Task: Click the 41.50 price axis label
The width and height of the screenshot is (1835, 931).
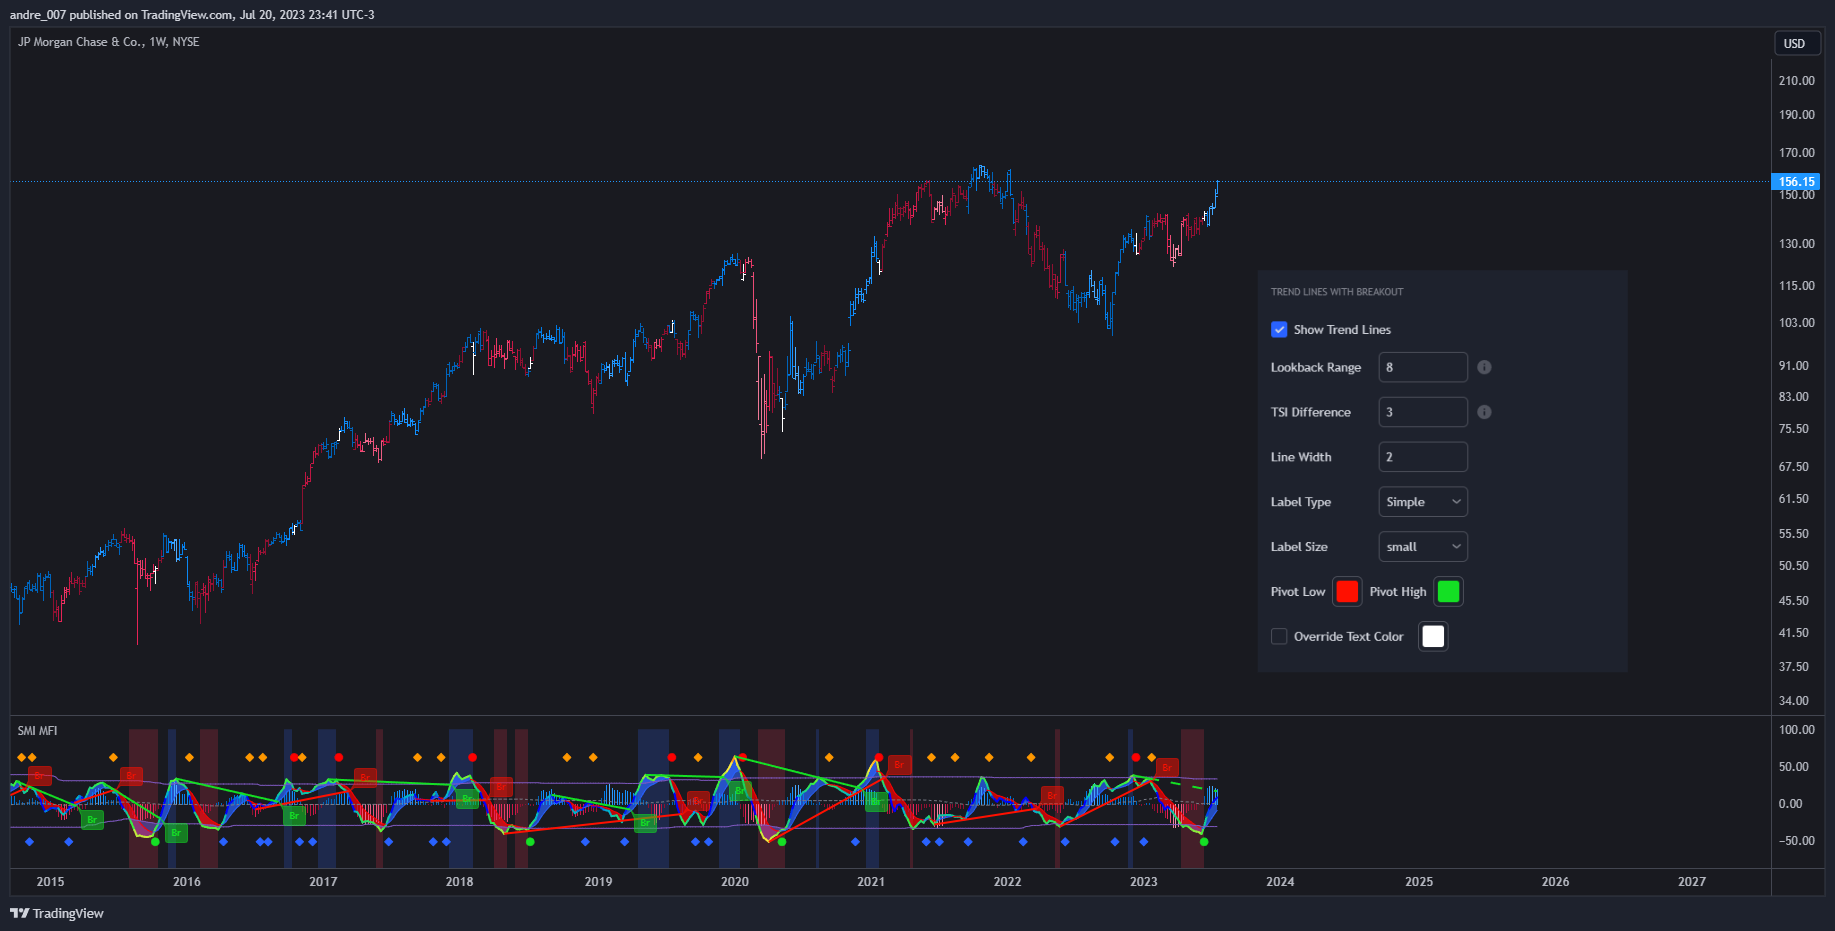Action: (x=1794, y=633)
